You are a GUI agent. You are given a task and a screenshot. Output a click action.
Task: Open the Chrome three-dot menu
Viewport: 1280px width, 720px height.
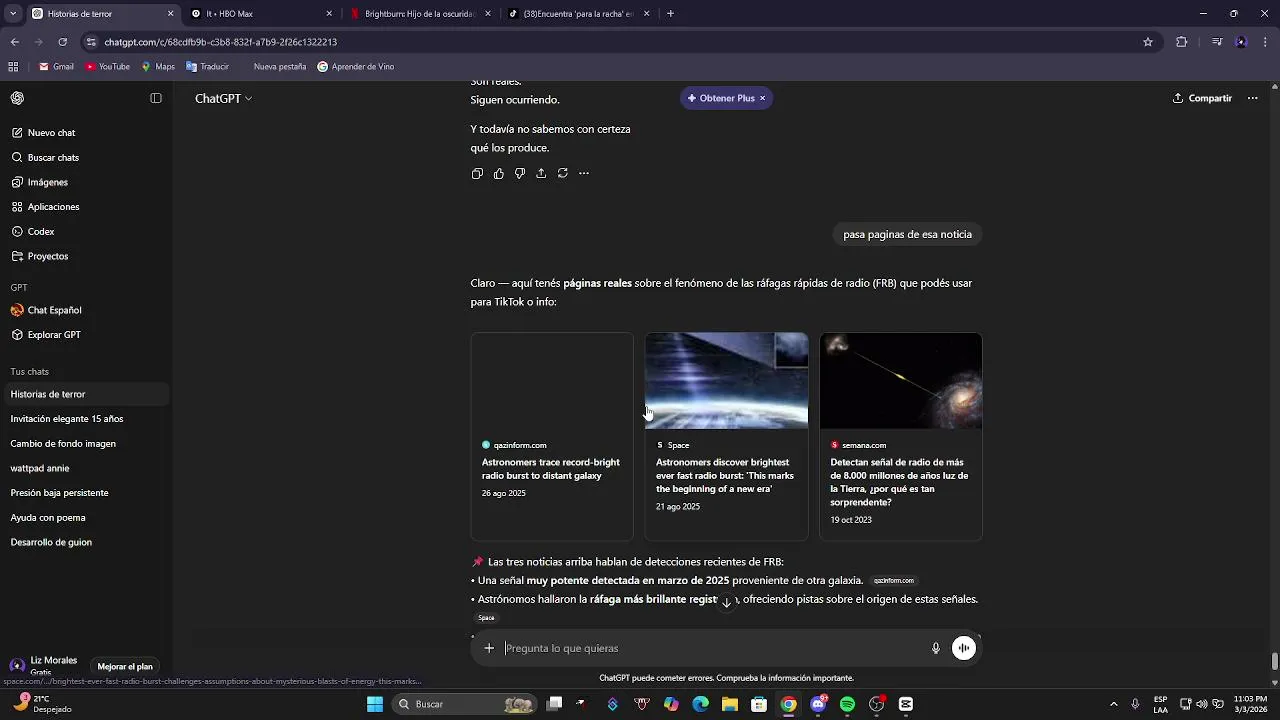(x=1266, y=42)
